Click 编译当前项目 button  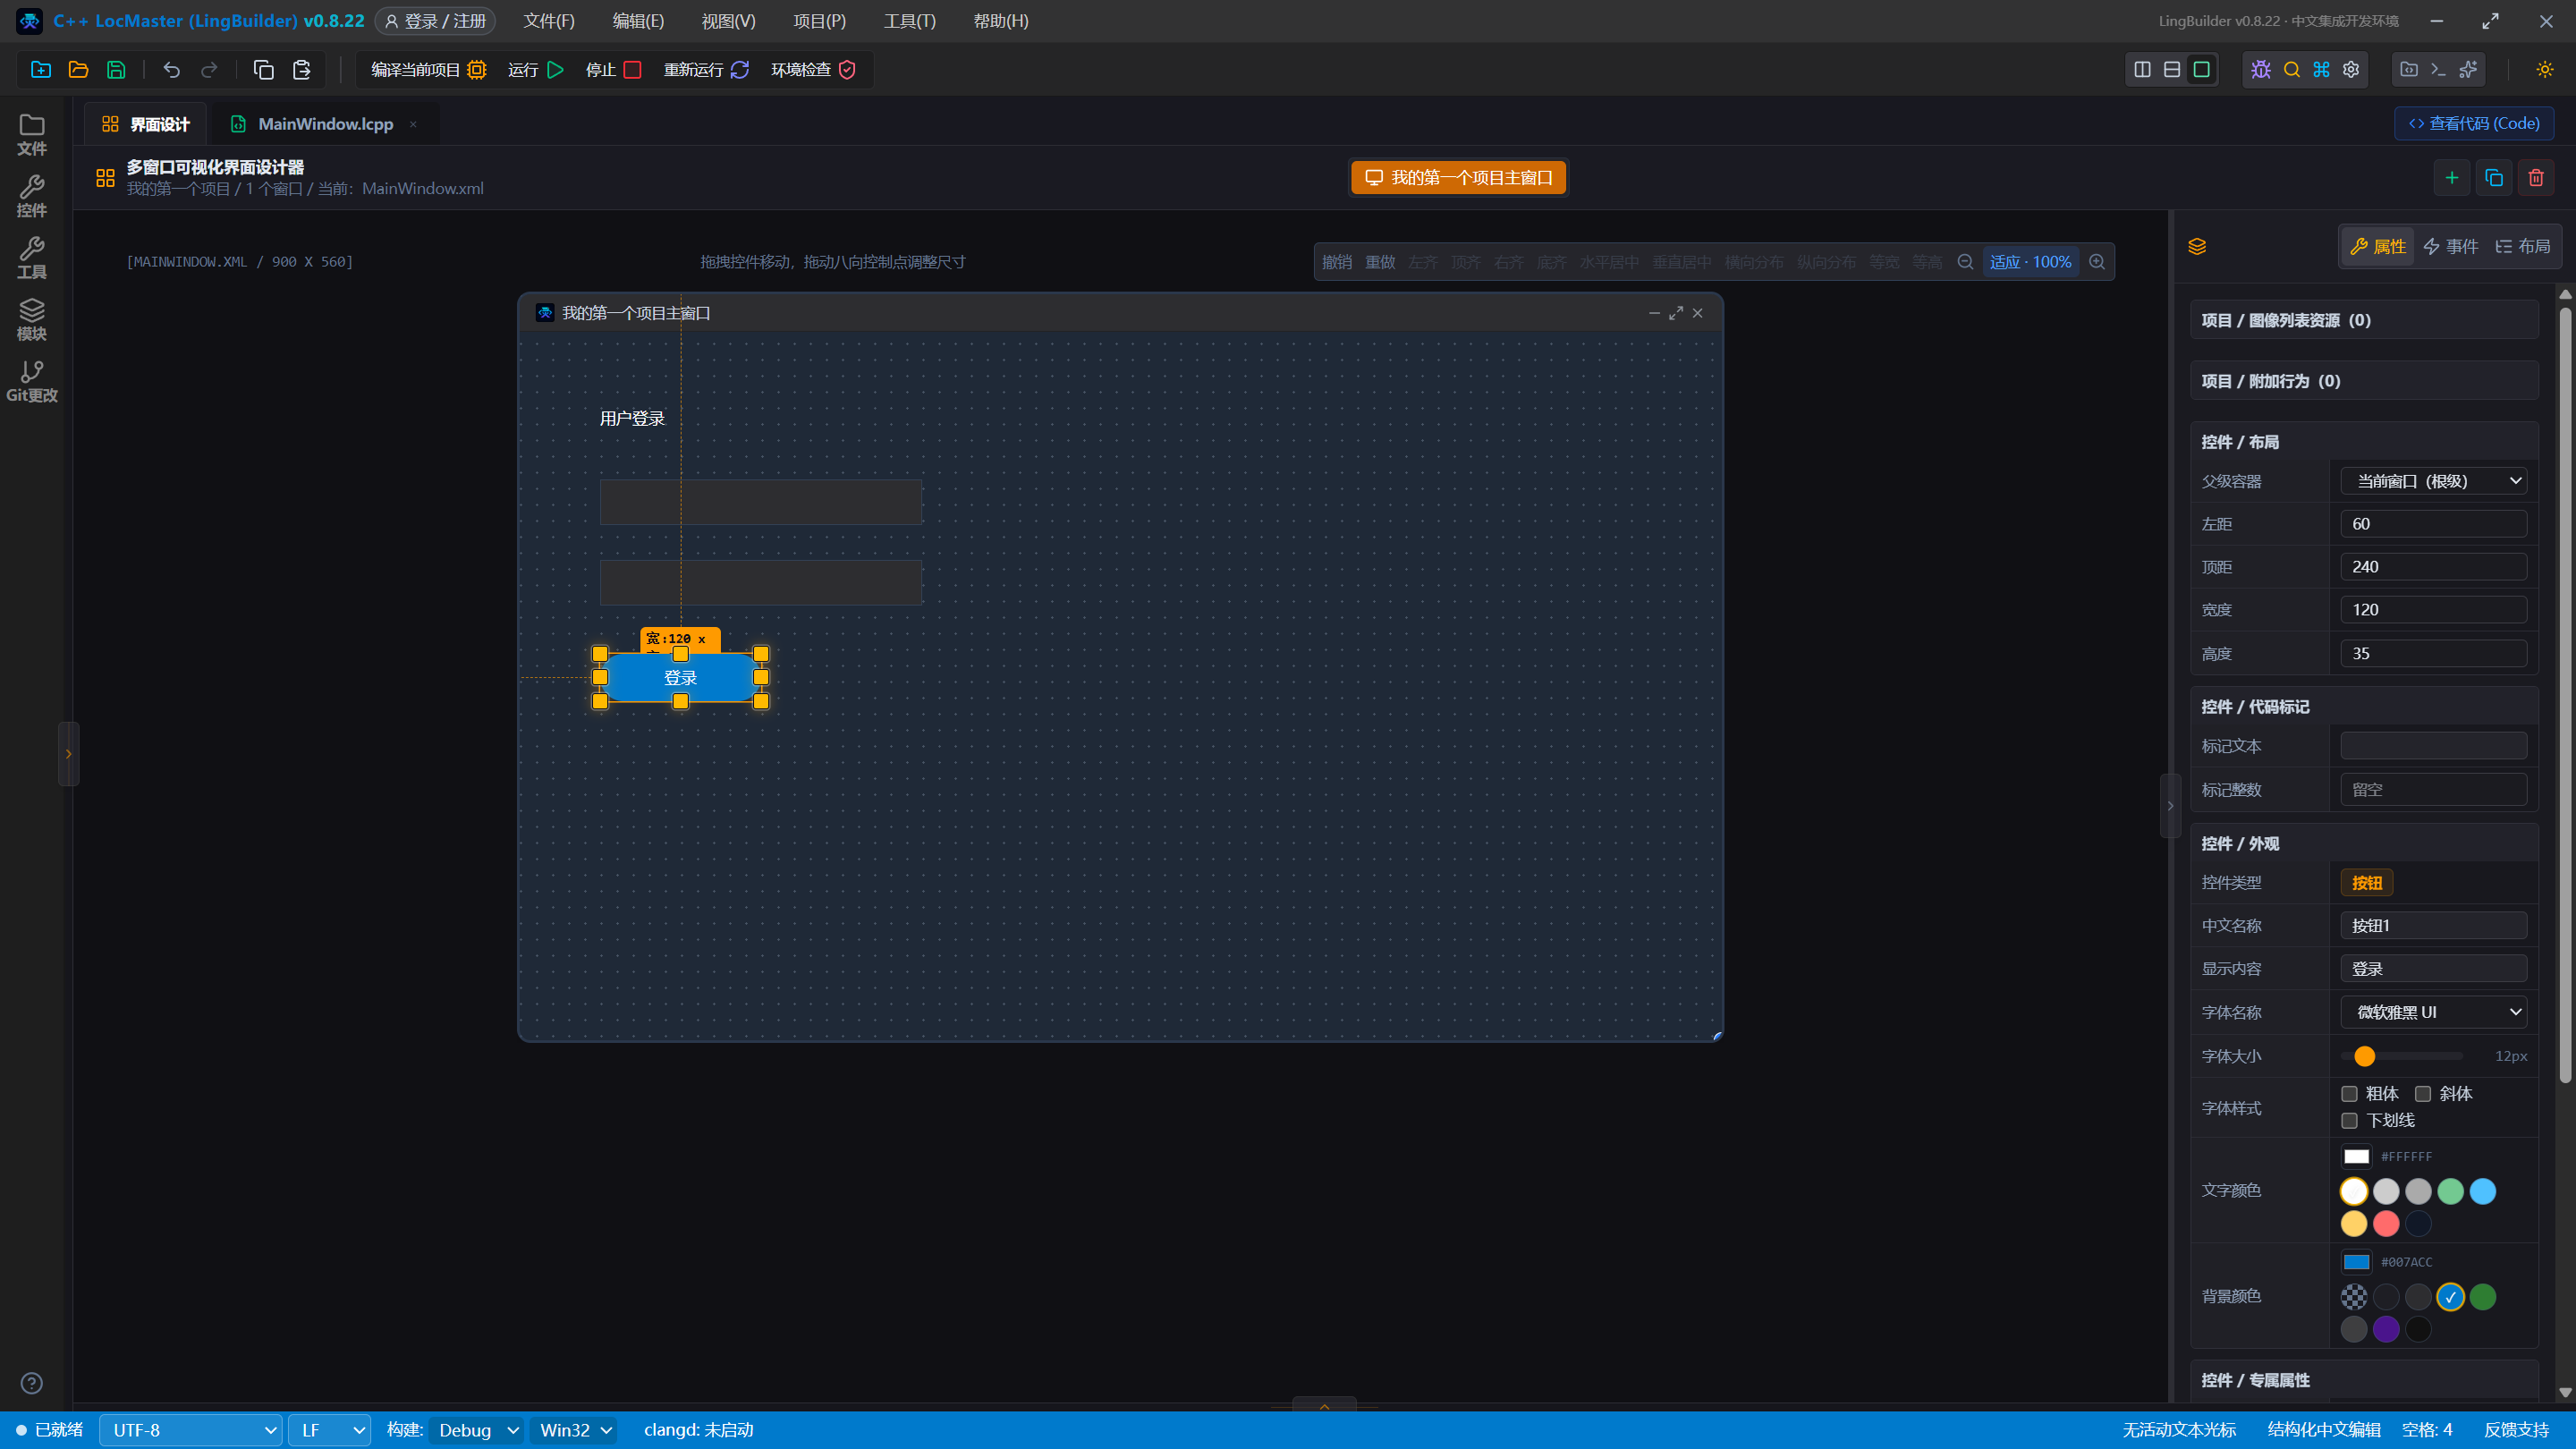[x=428, y=69]
